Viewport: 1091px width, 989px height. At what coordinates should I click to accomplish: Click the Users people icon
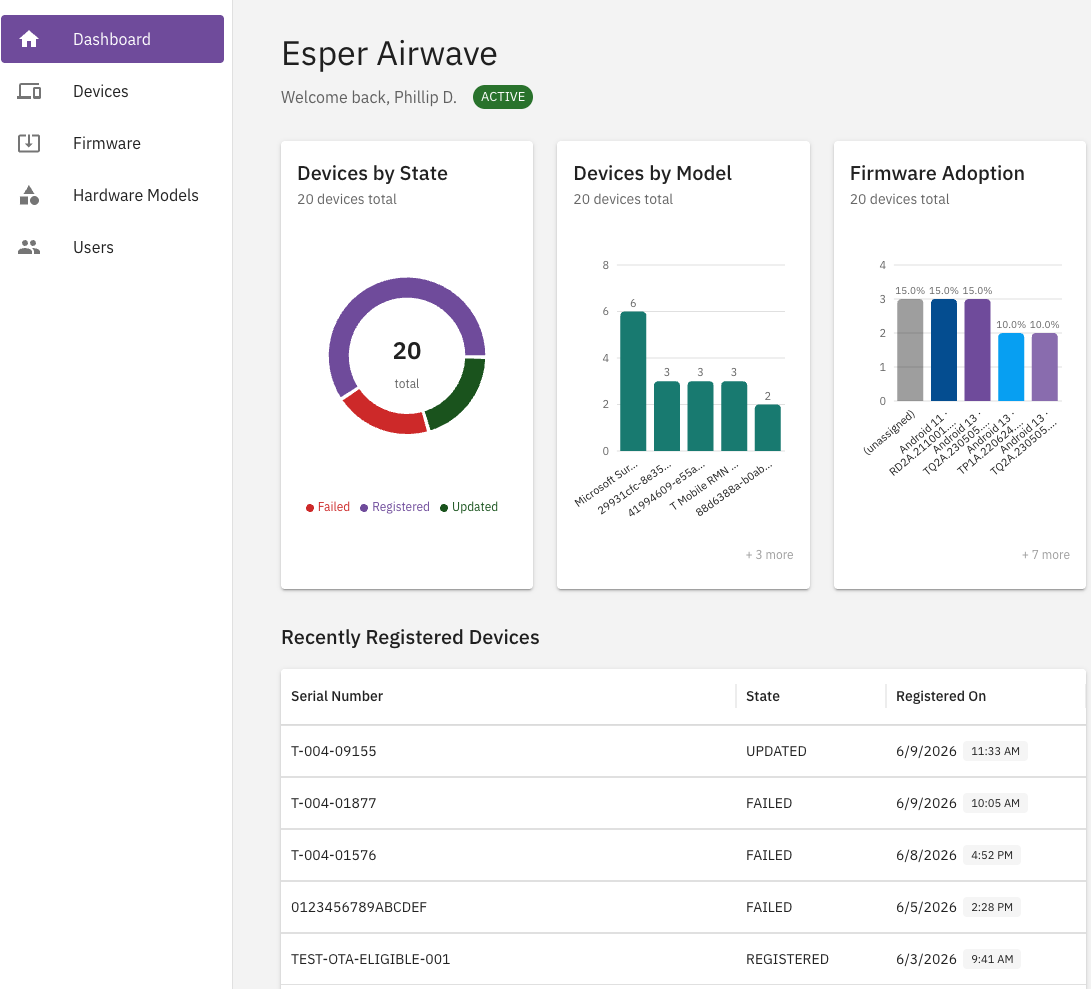pos(29,247)
